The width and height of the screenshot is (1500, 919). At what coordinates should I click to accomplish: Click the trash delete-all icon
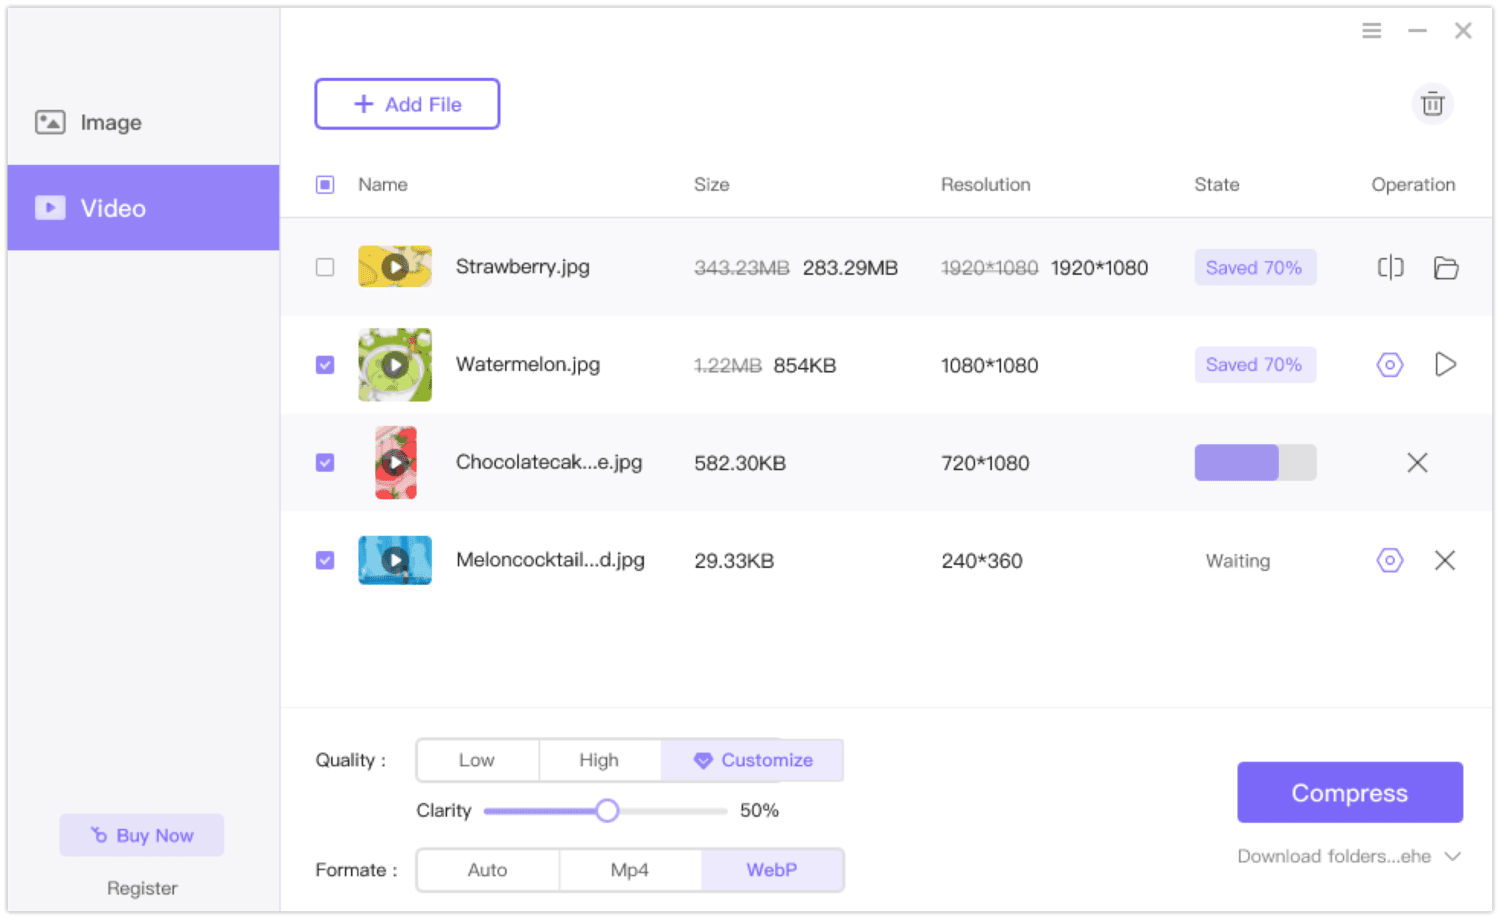1432,104
